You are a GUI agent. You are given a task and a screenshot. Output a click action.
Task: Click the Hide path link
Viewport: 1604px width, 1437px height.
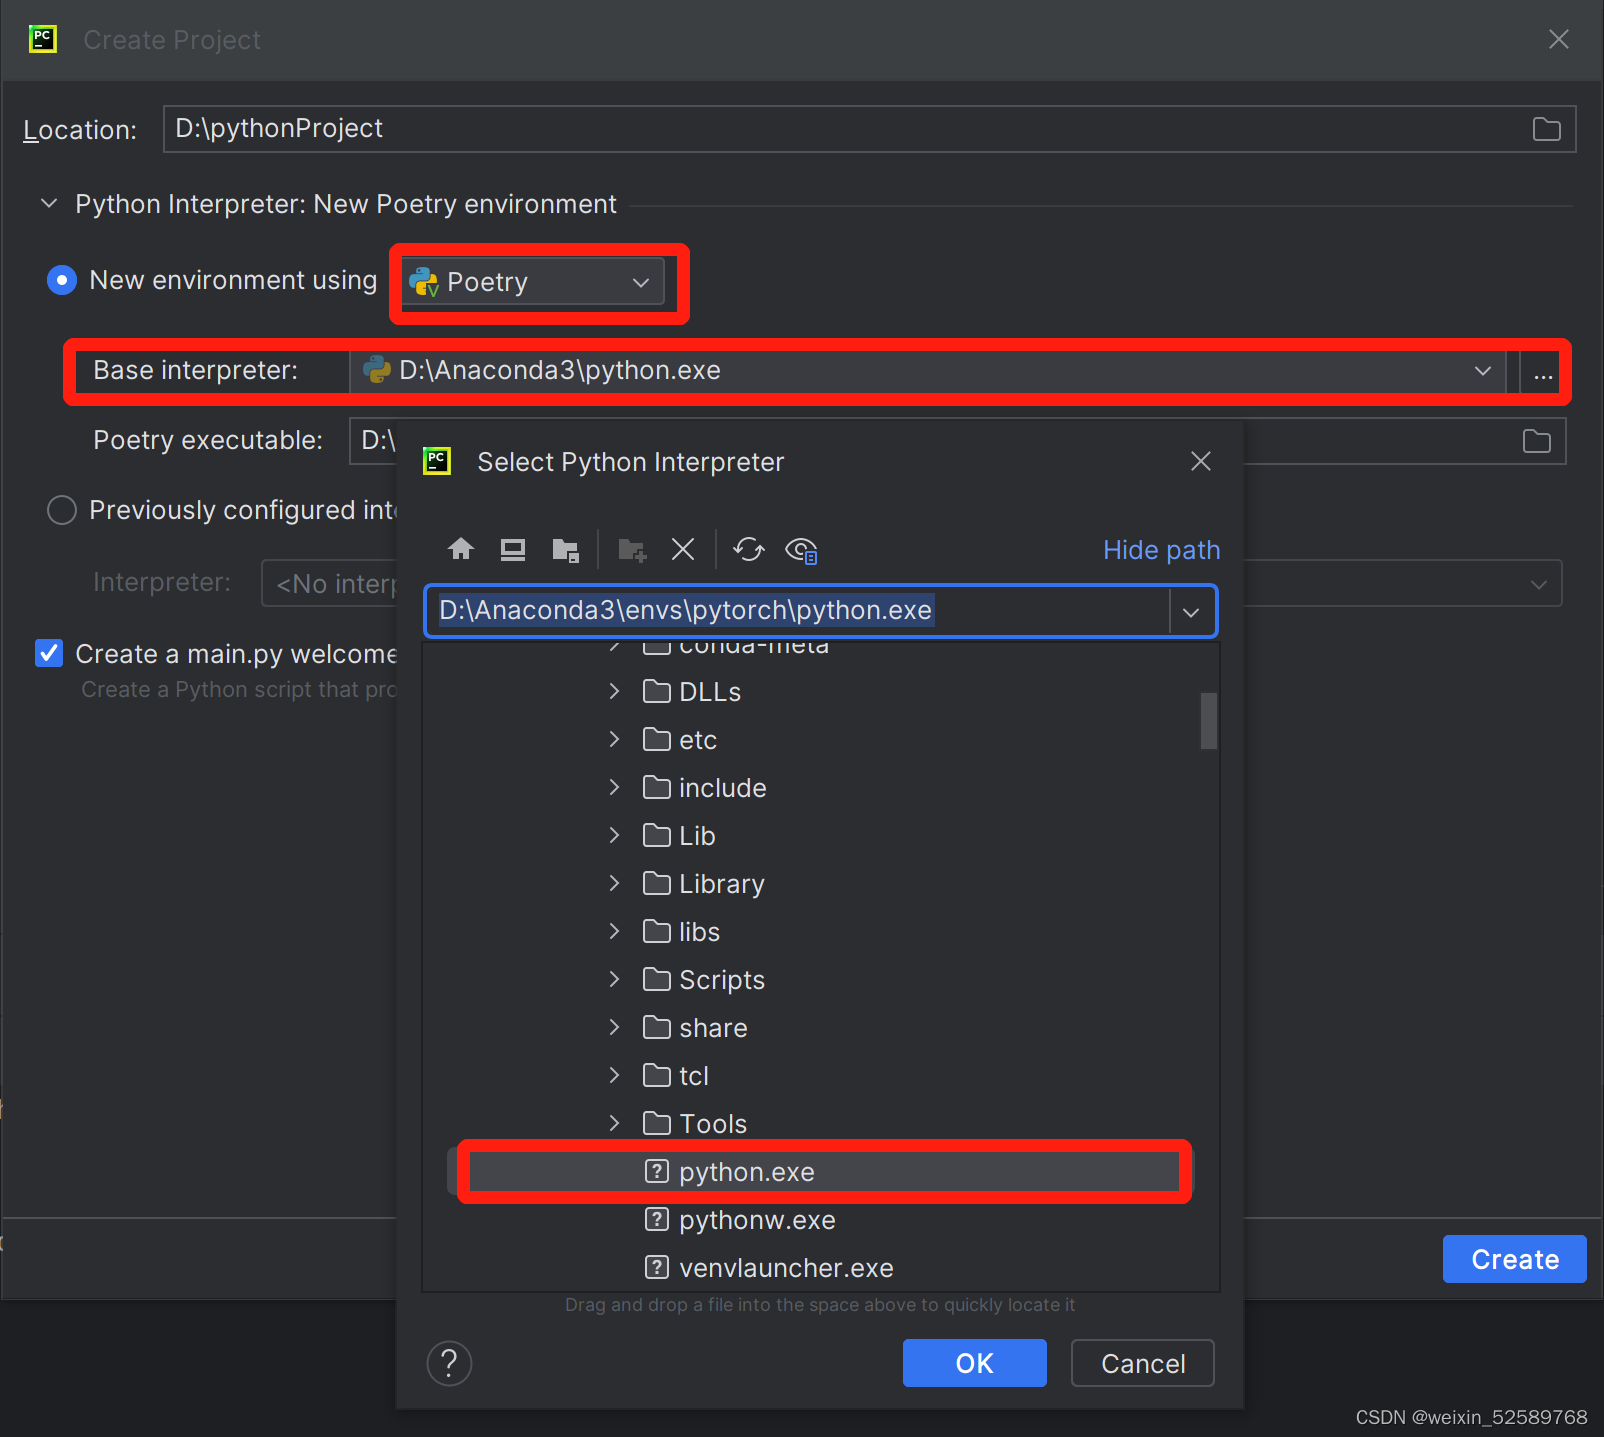click(1161, 550)
